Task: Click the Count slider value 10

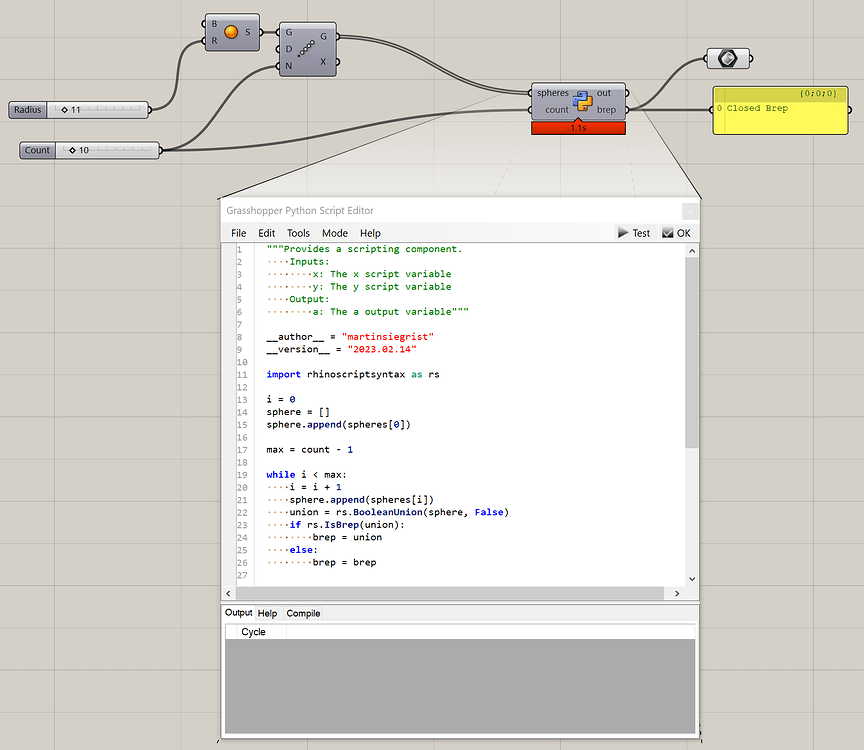Action: pos(83,151)
